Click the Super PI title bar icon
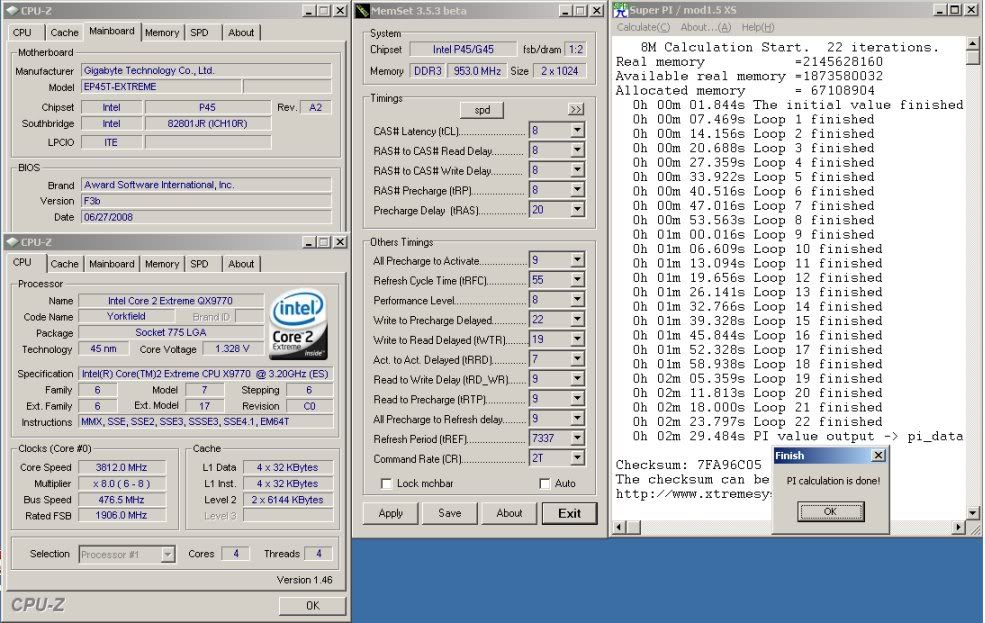Screen dimensions: 985x623 621,10
